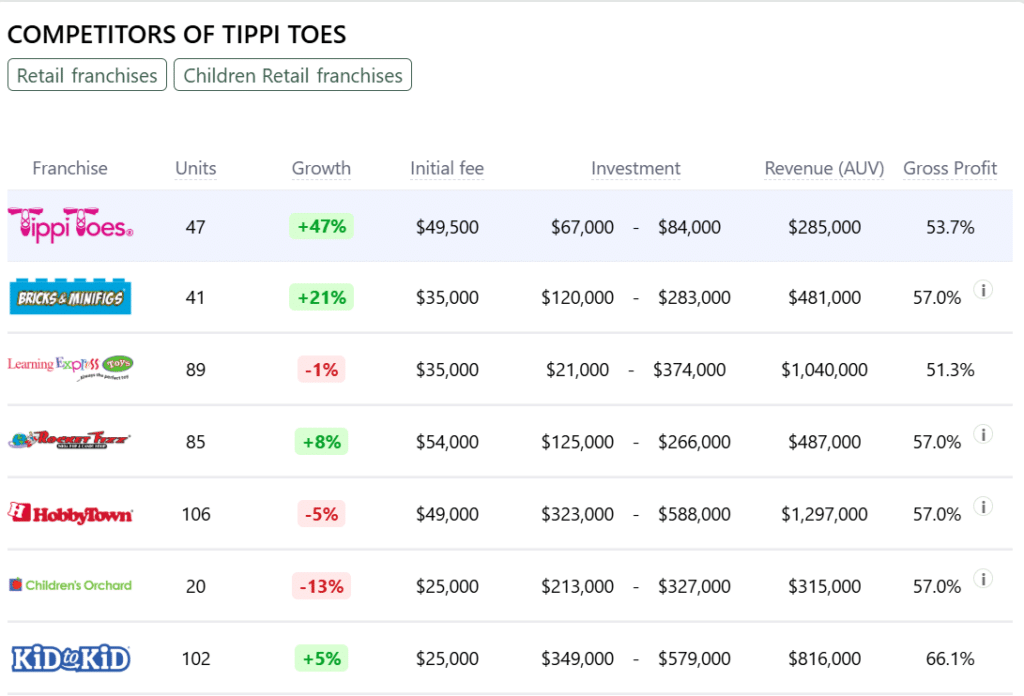Click the $283,000 investment maximum

(x=694, y=298)
